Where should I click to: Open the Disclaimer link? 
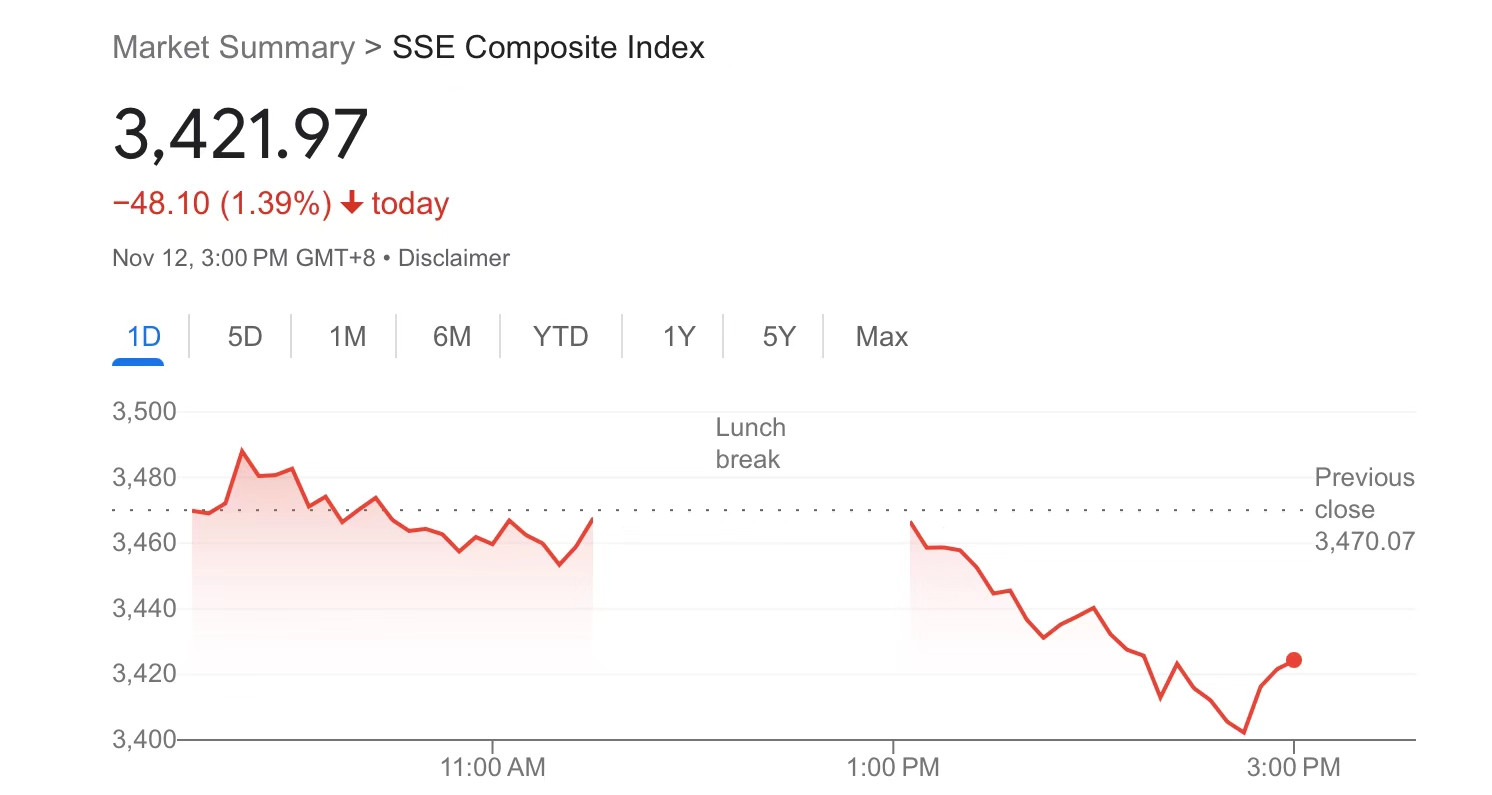point(454,258)
